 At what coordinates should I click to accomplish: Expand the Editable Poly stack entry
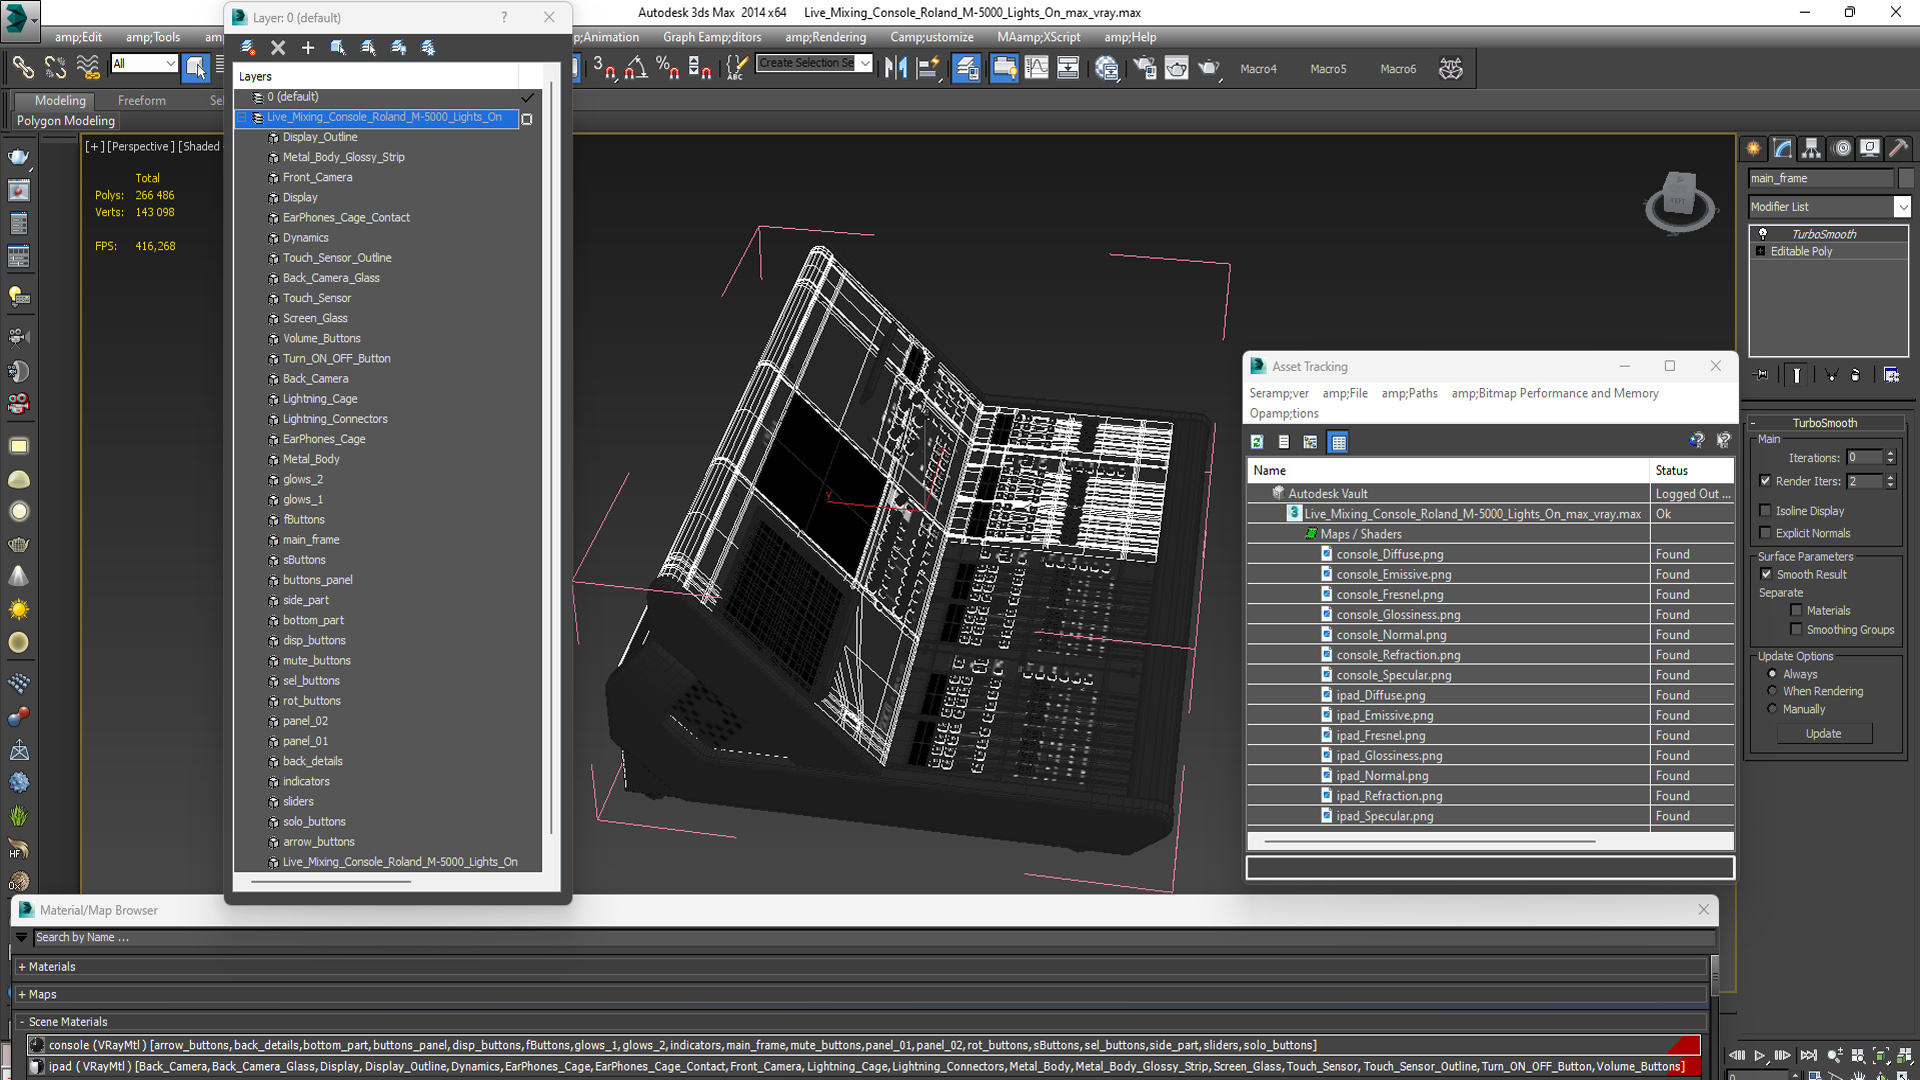(x=1761, y=251)
